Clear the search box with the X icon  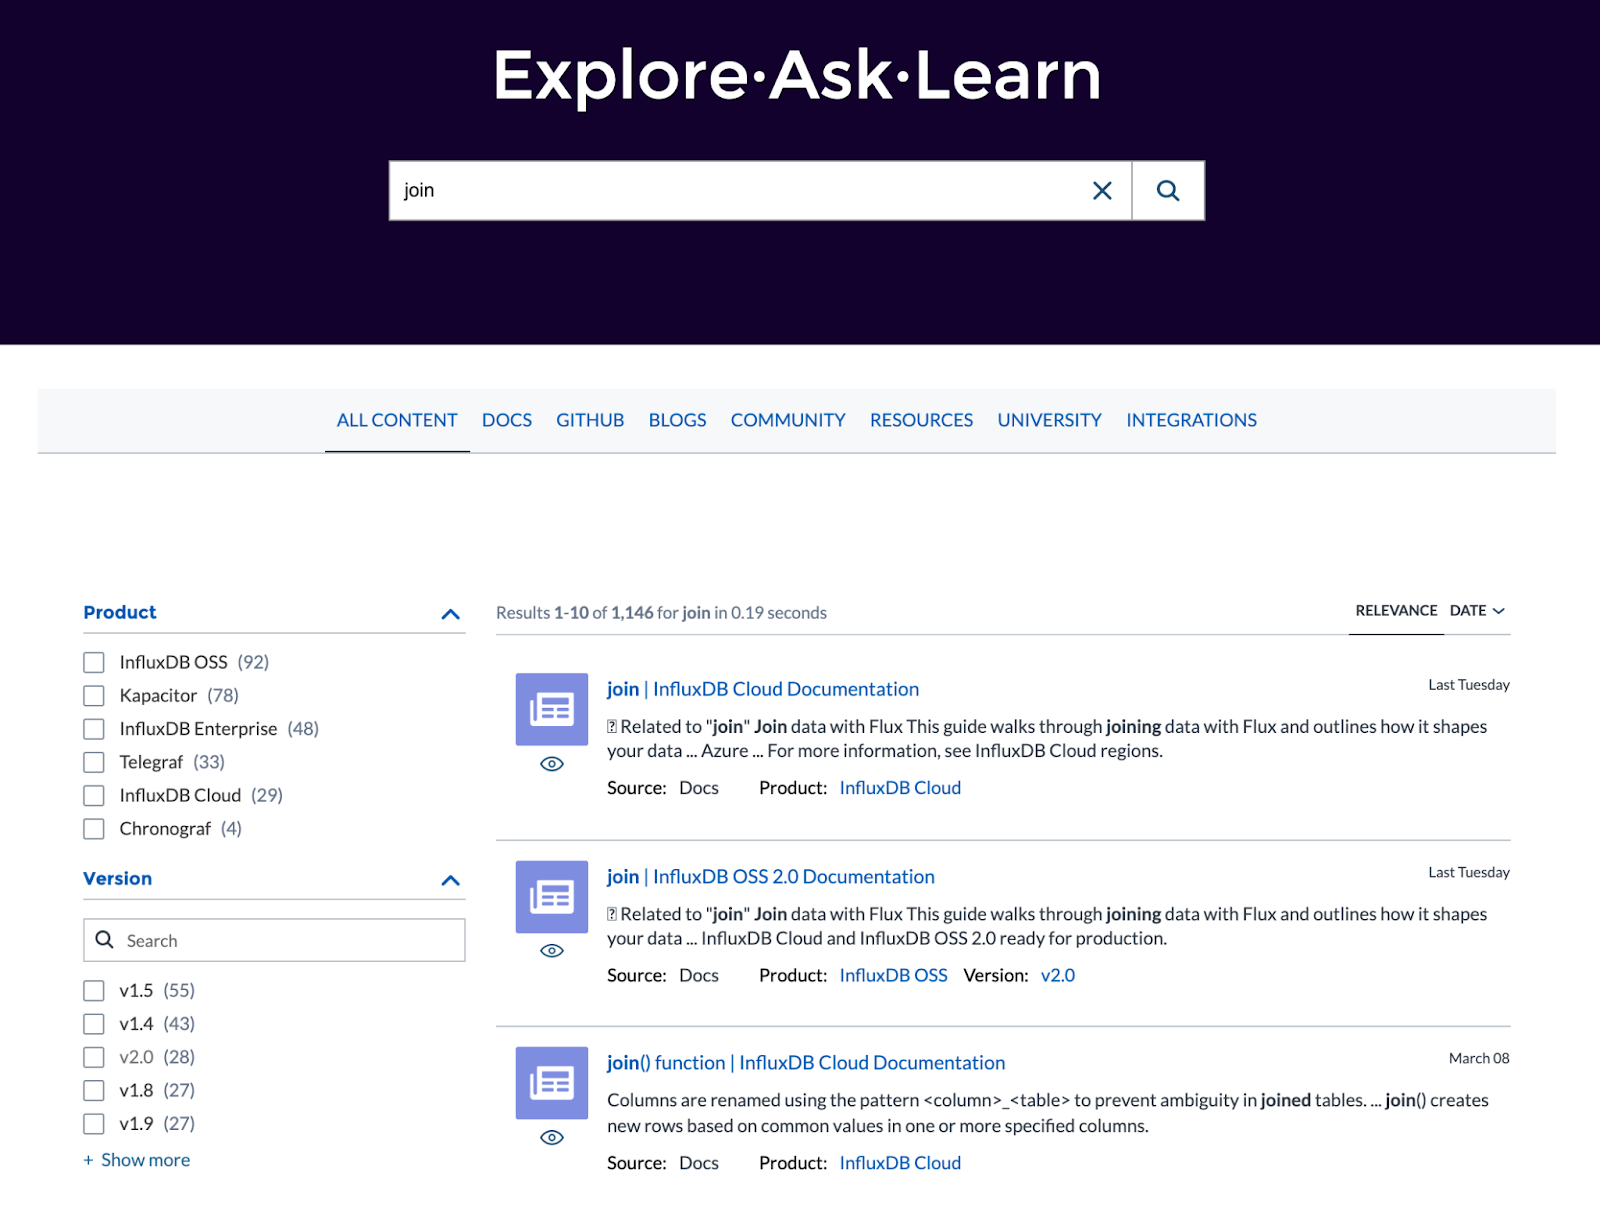(1102, 191)
